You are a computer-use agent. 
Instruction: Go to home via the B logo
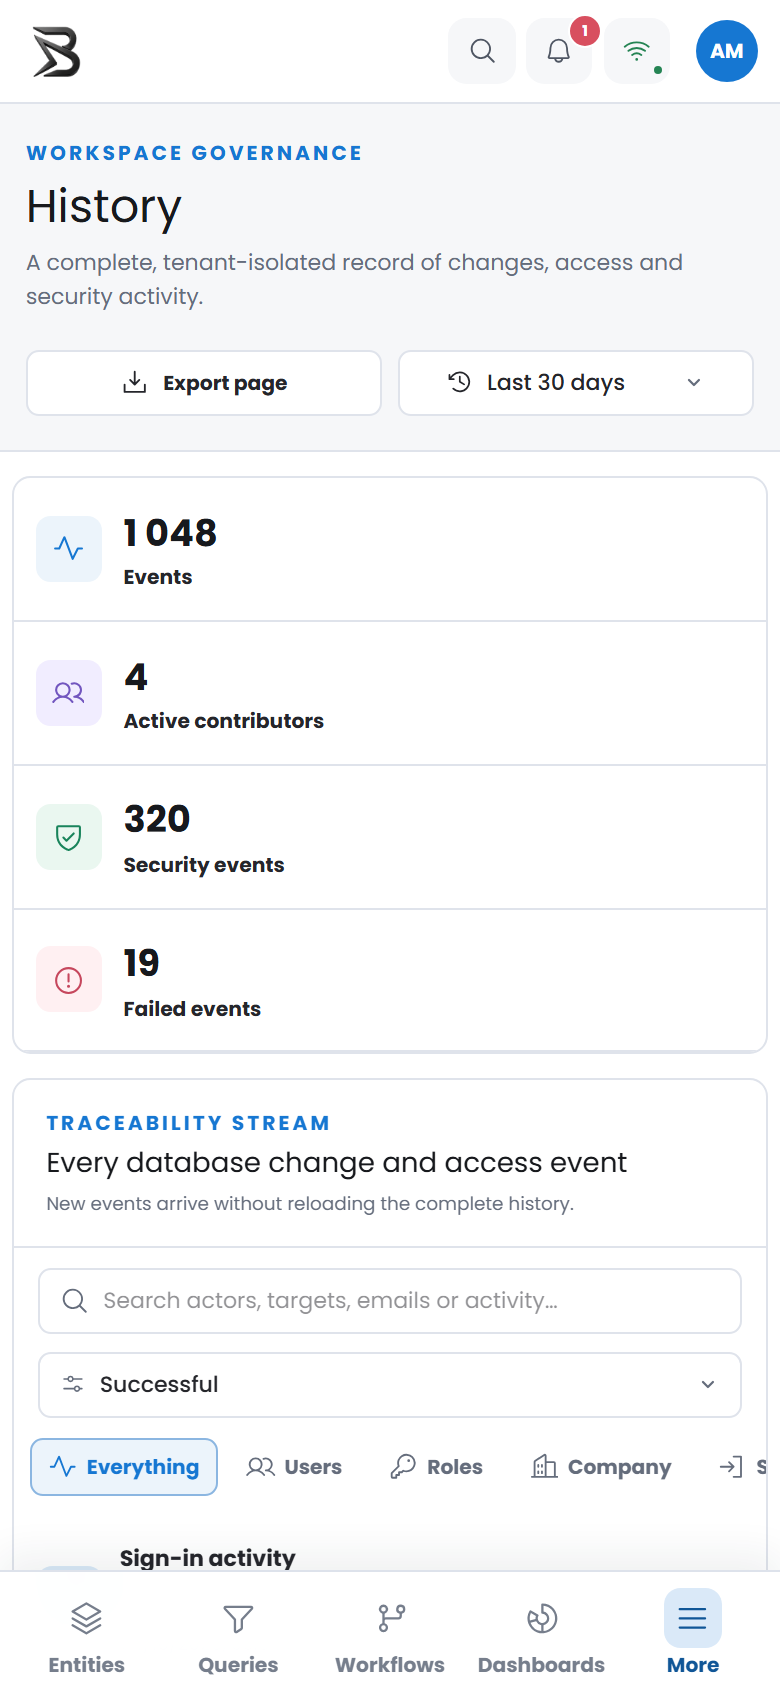[x=56, y=52]
